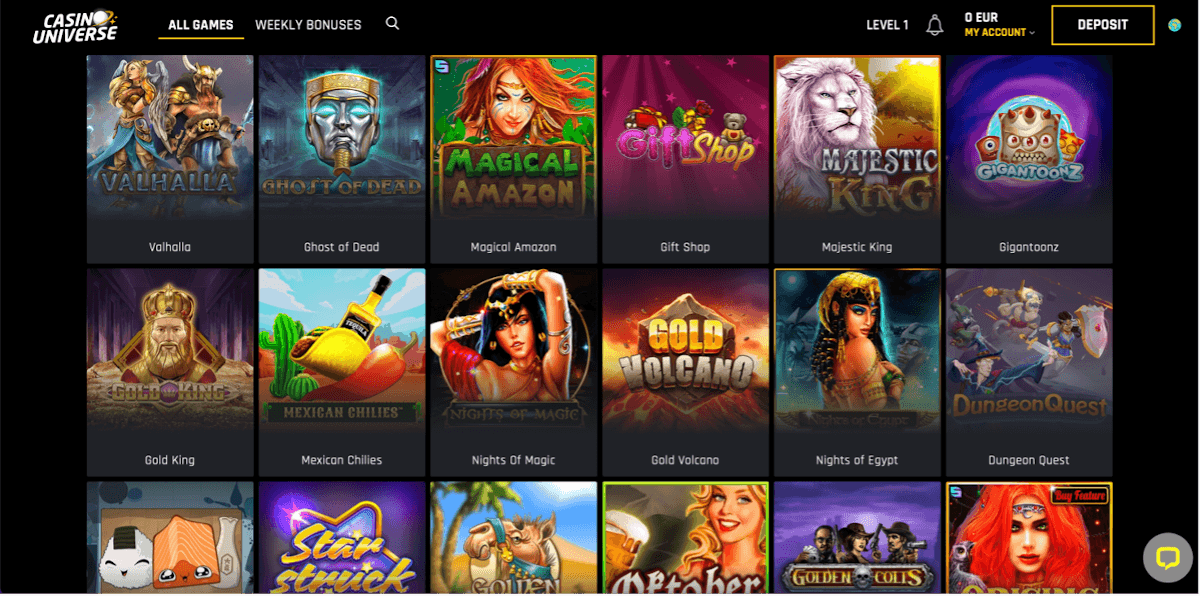Image resolution: width=1200 pixels, height=596 pixels.
Task: Click the Casino Universe logo
Action: click(75, 26)
